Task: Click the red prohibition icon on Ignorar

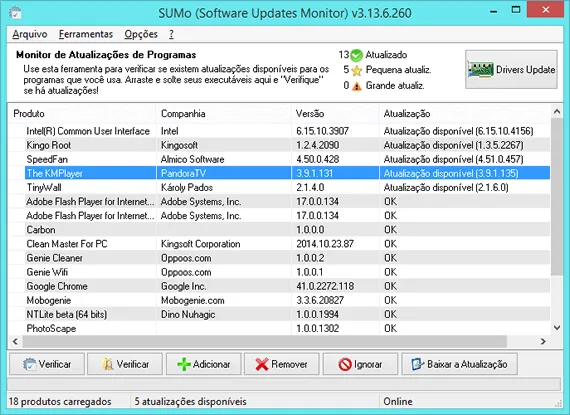Action: pyautogui.click(x=345, y=364)
